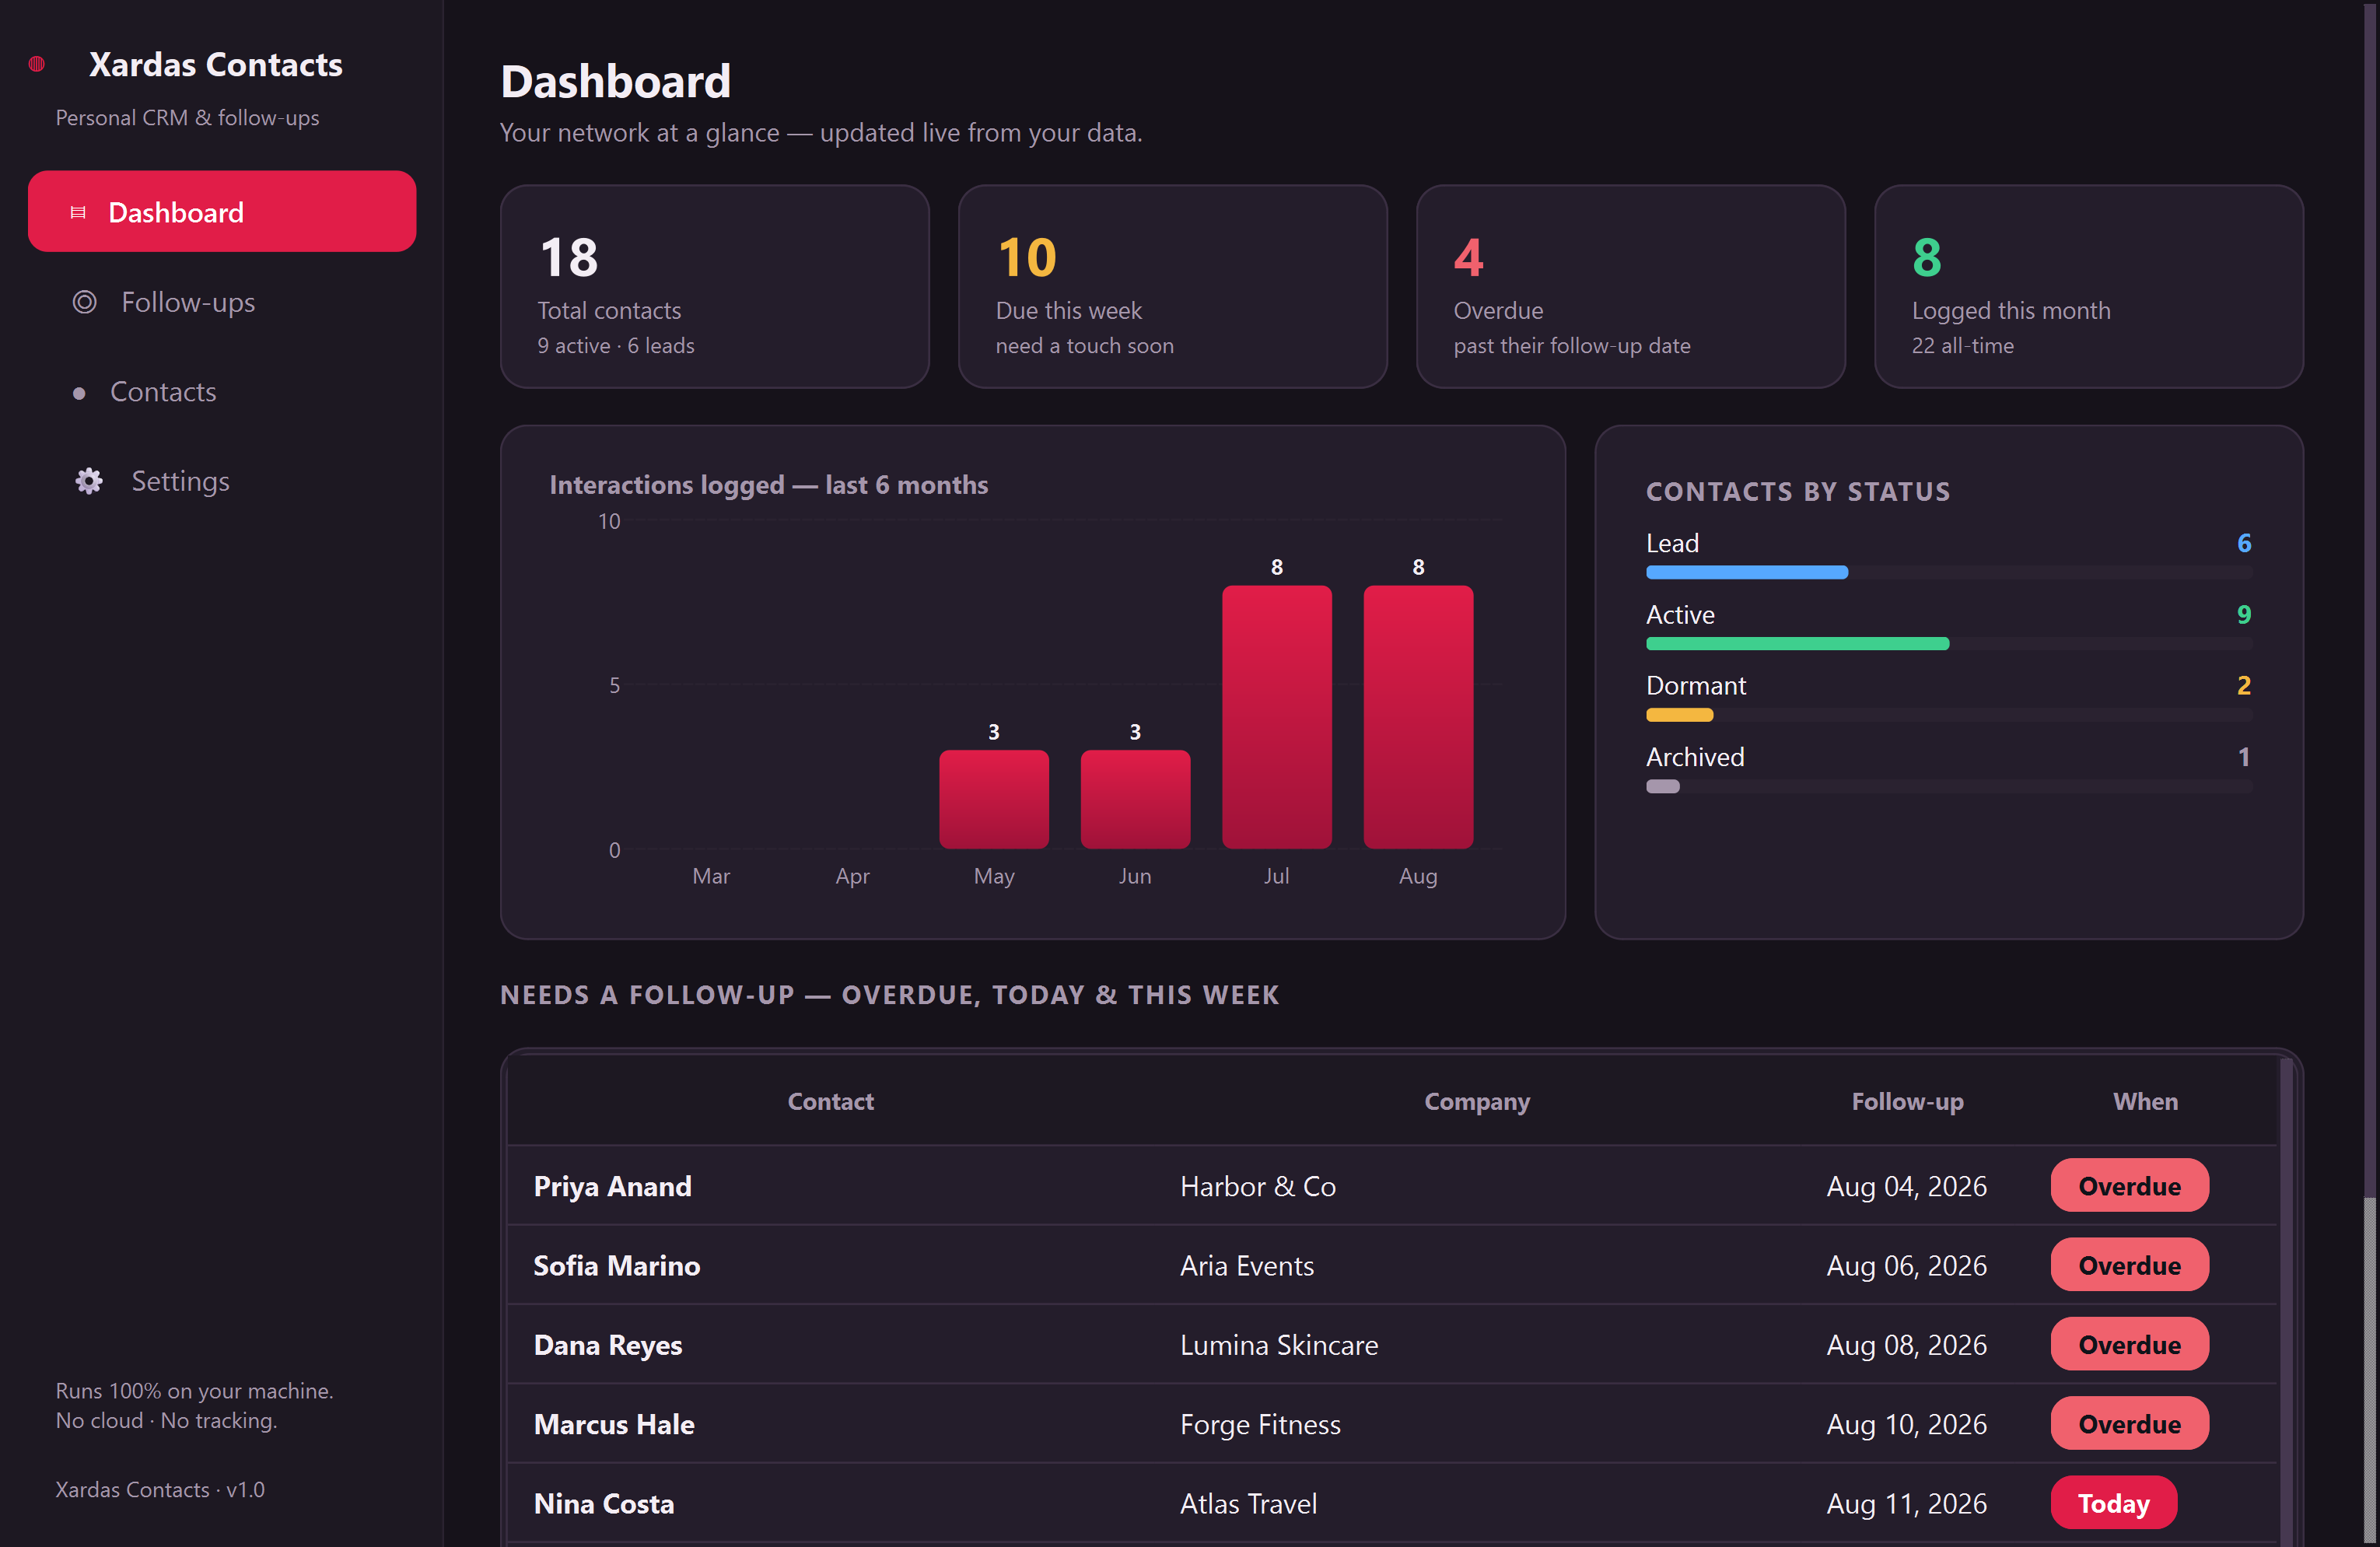The image size is (2380, 1547).
Task: Open Sofia Marino contact row
Action: [1391, 1265]
